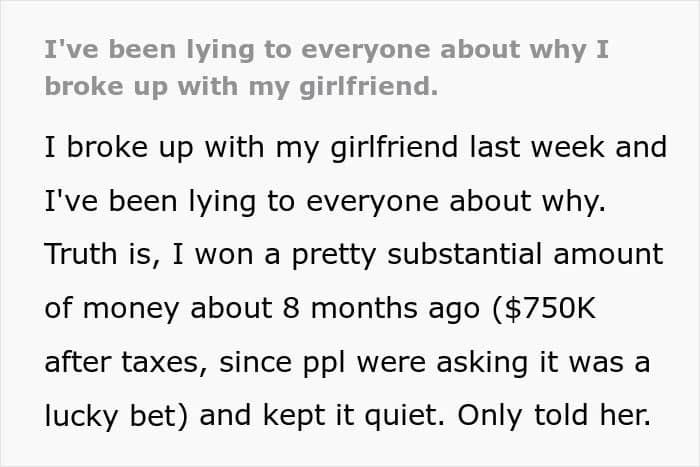Click the phrase "lucky bet"
The image size is (700, 467).
(x=119, y=413)
